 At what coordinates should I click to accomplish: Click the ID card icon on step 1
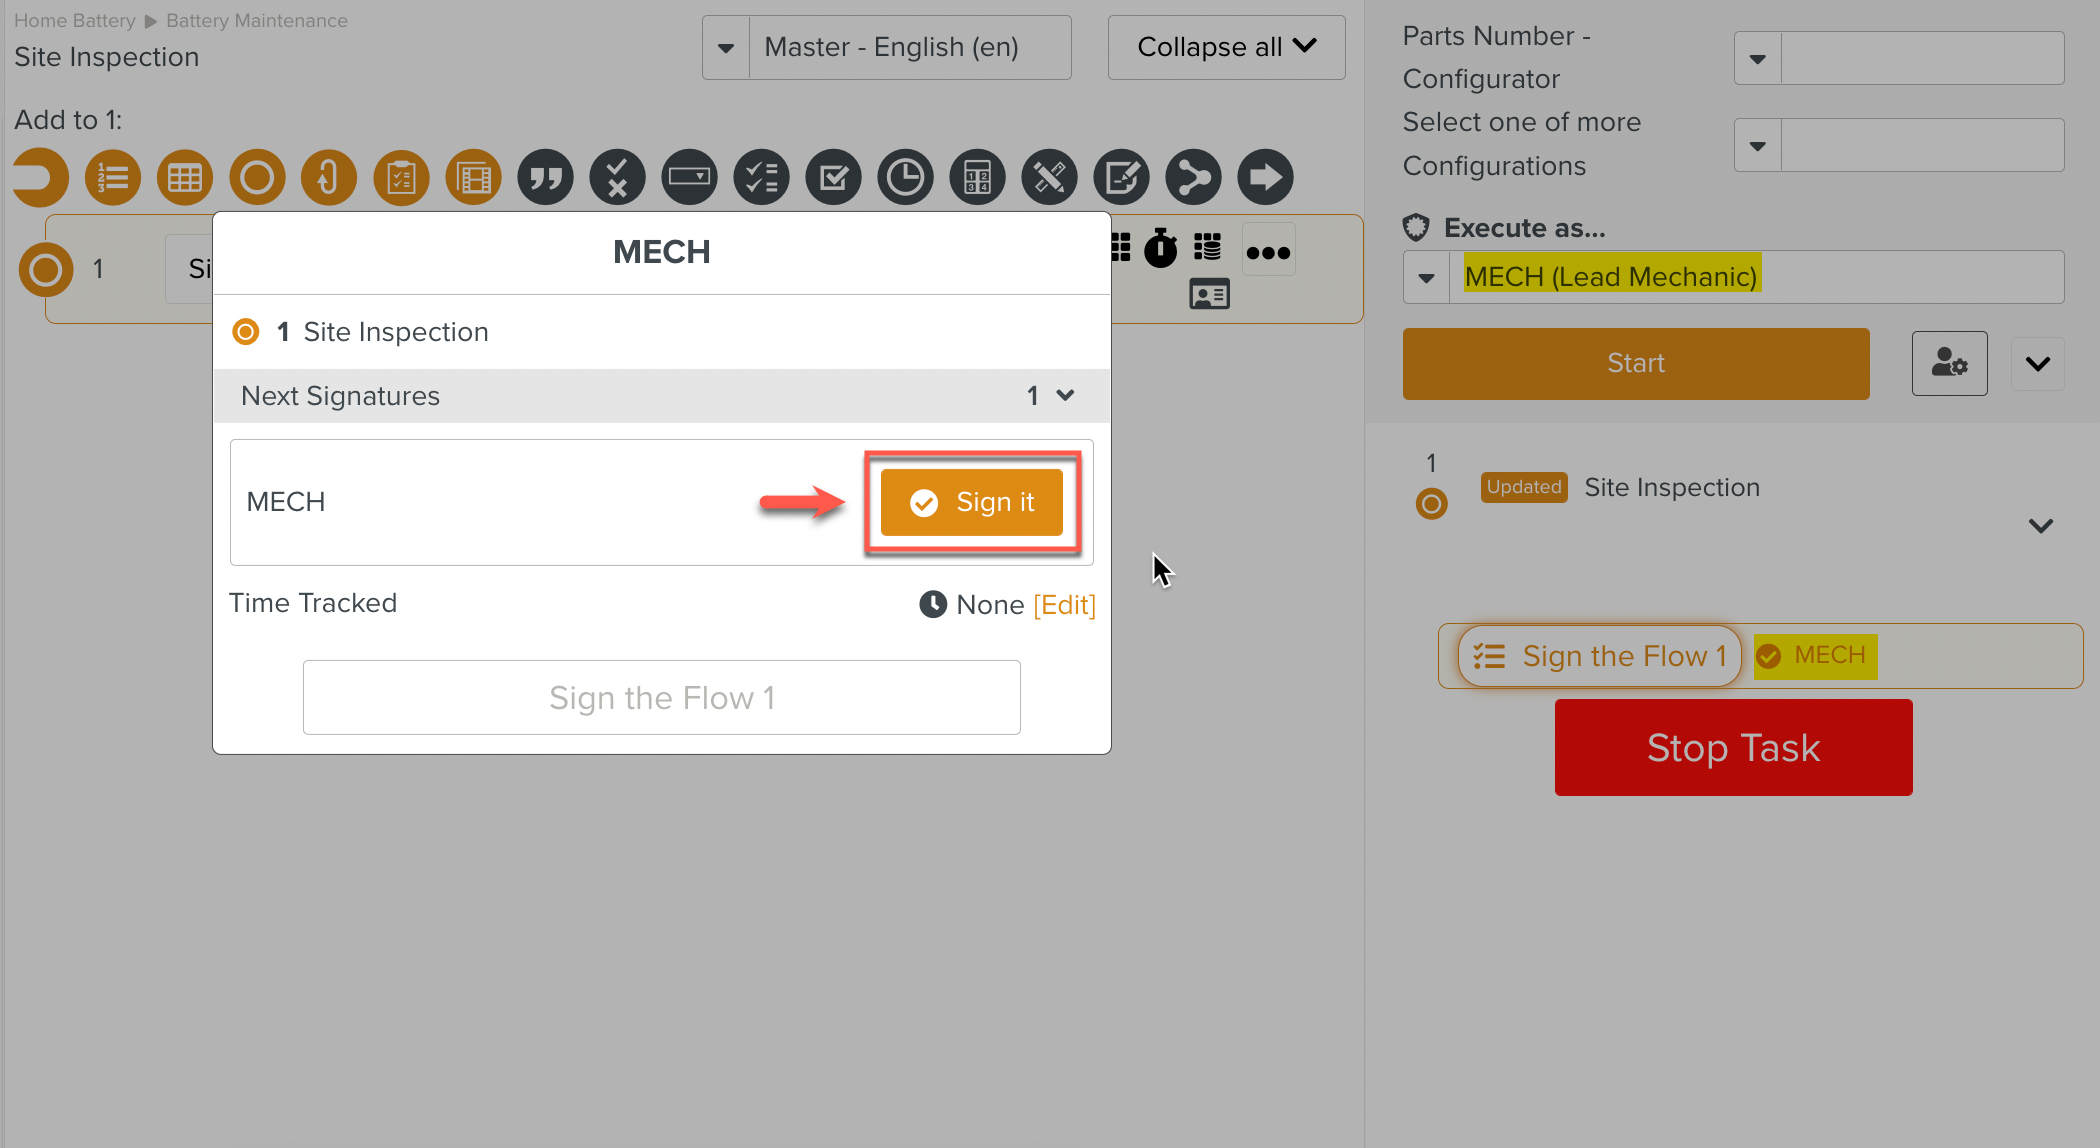(1208, 293)
